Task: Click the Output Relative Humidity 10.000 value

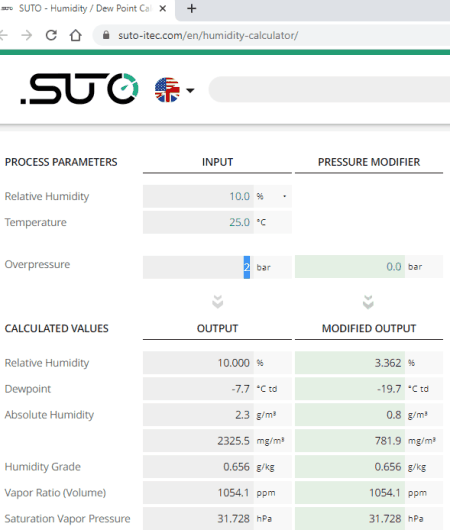Action: coord(198,363)
